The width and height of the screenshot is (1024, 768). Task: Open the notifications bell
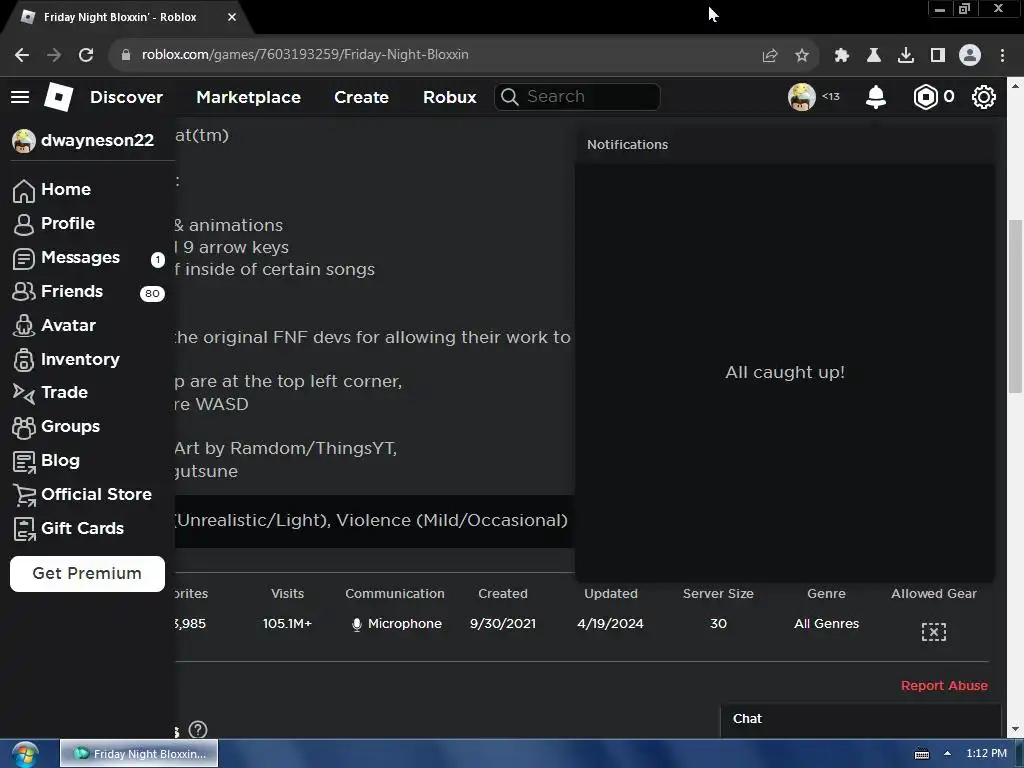click(x=876, y=97)
